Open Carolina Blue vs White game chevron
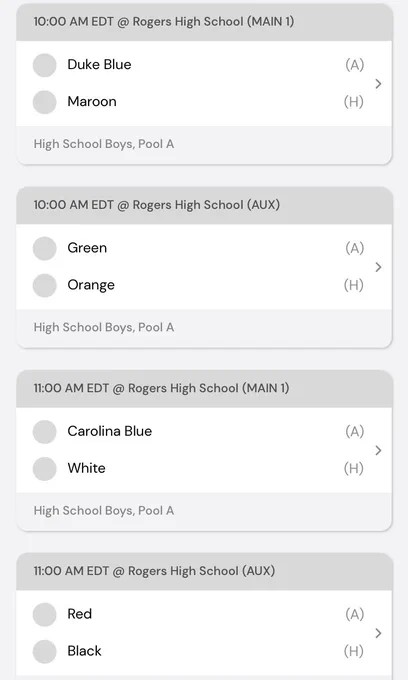This screenshot has width=408, height=680. pos(379,450)
